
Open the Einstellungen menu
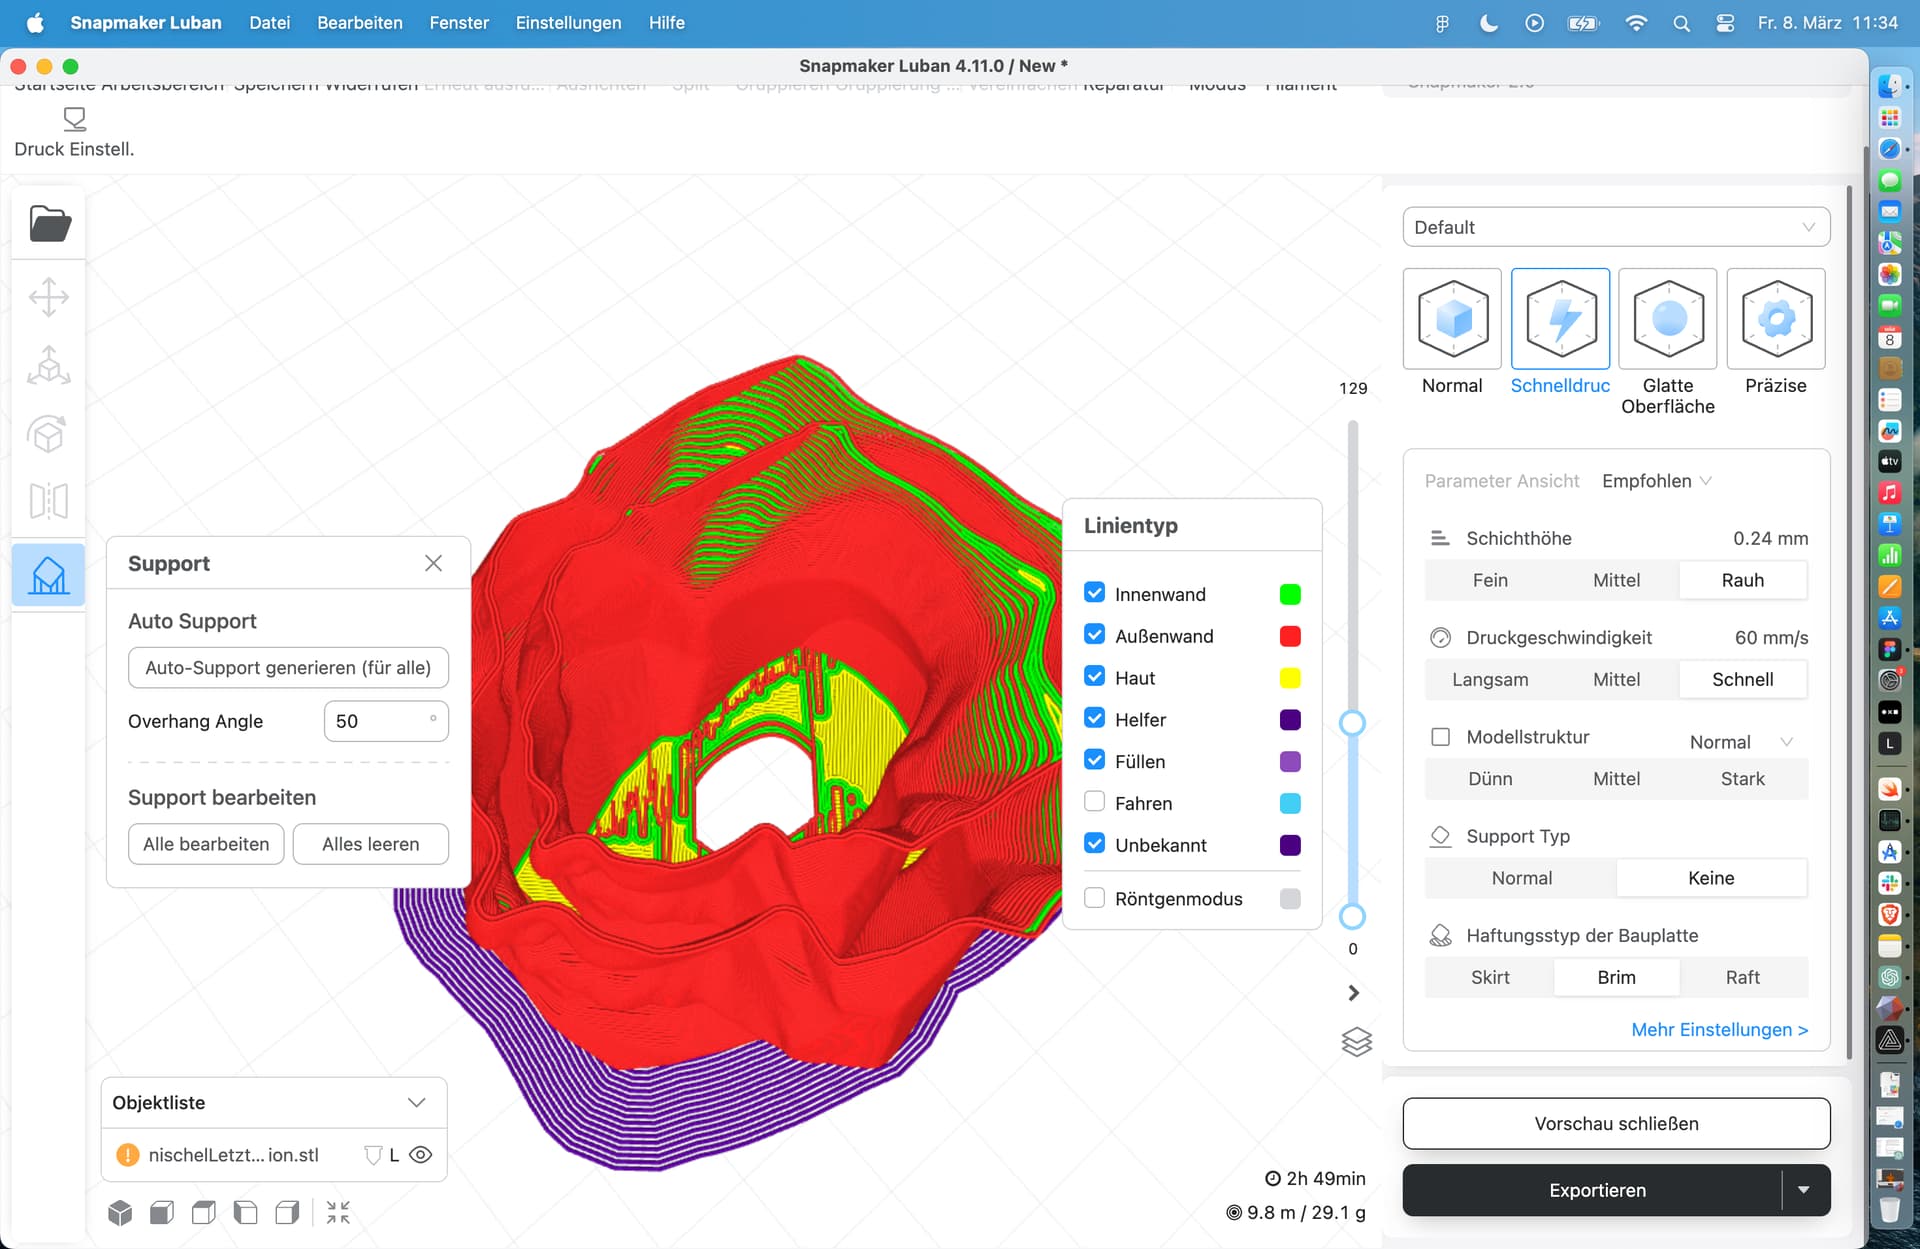568,22
